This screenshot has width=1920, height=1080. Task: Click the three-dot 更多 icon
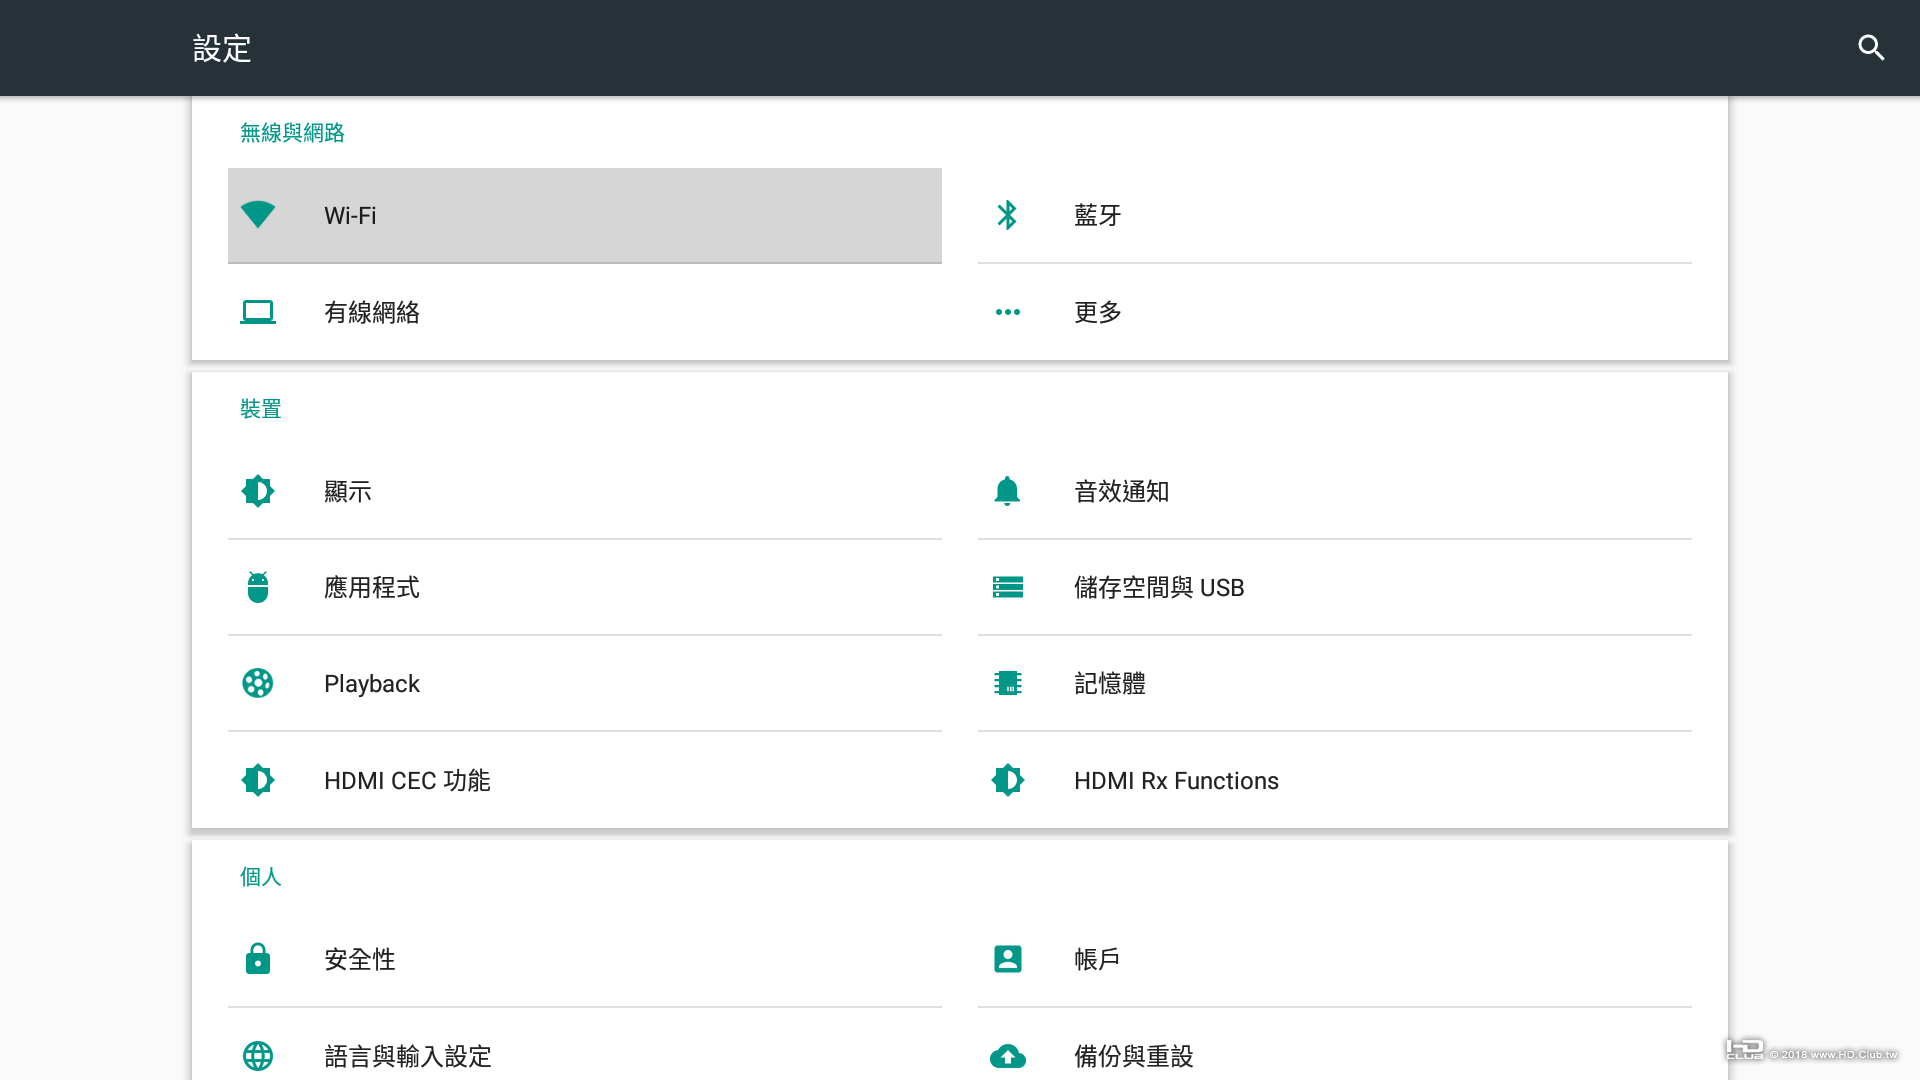click(1007, 312)
